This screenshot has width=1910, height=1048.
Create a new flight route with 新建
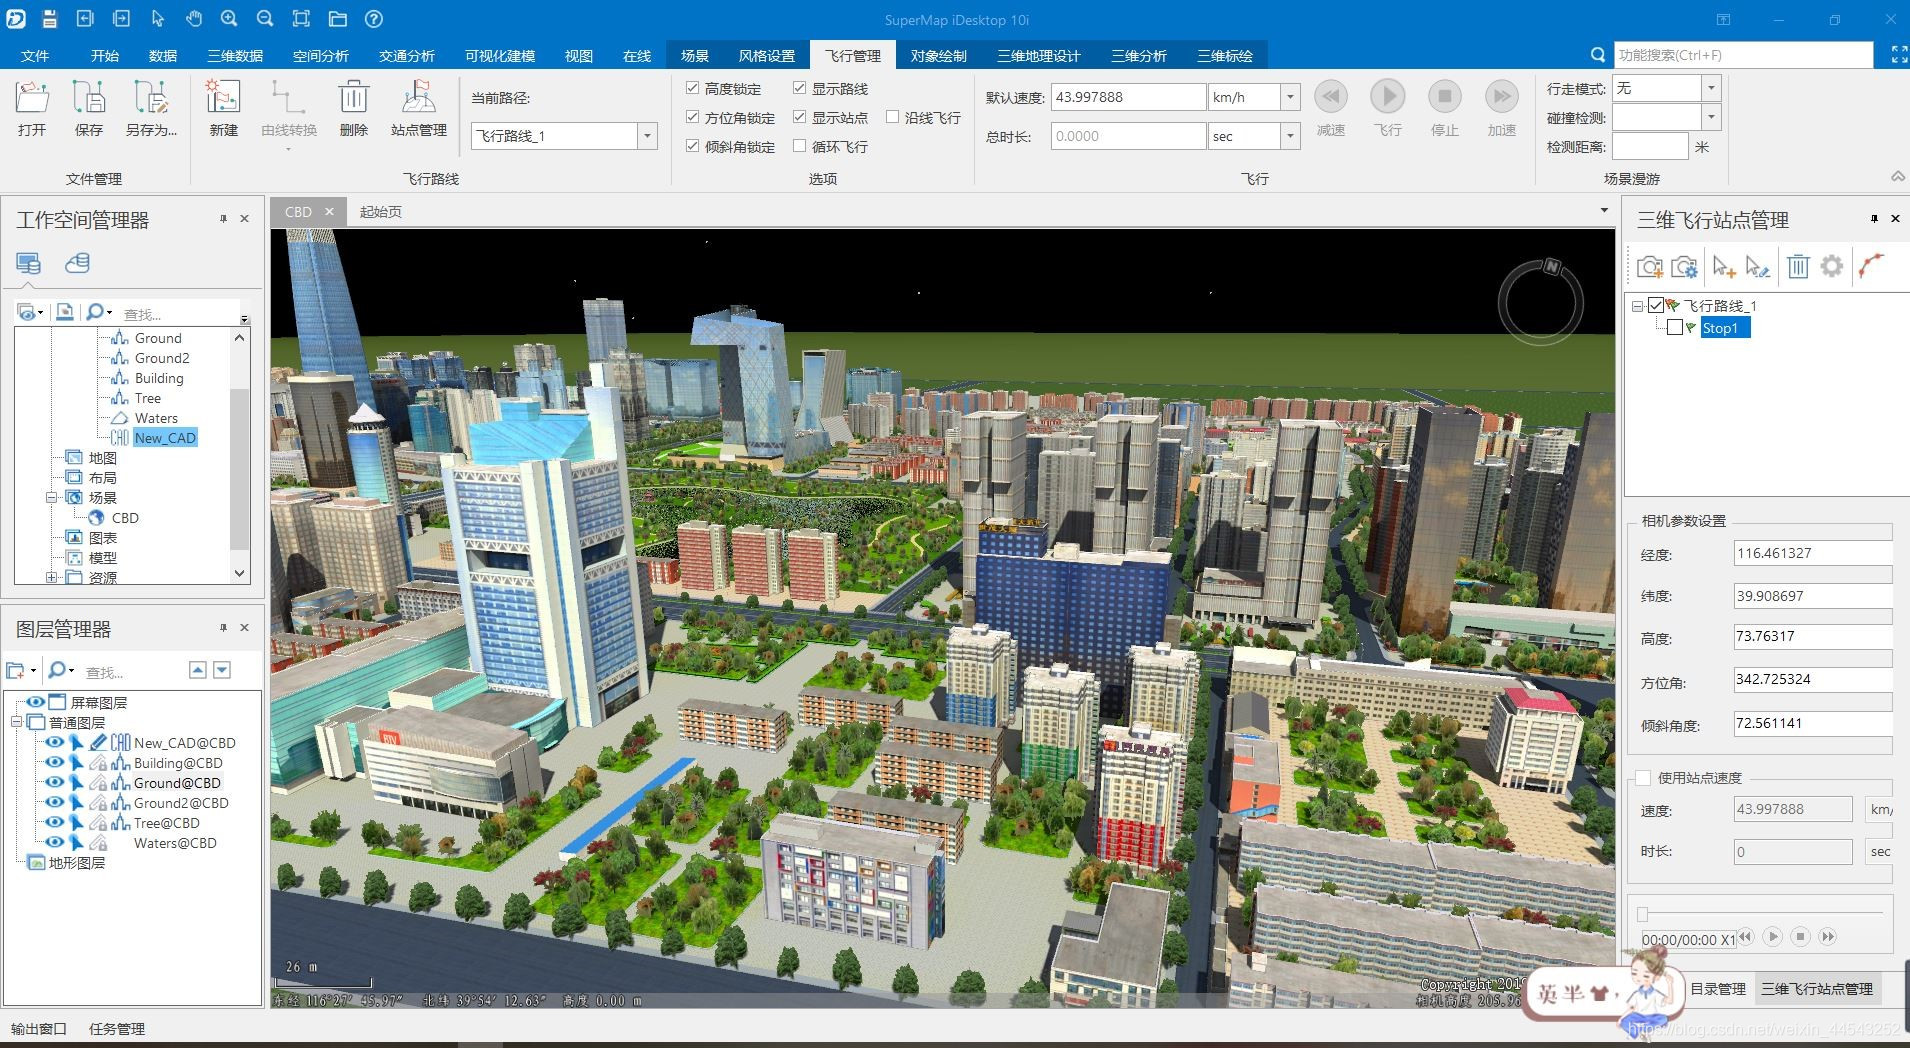pyautogui.click(x=223, y=109)
